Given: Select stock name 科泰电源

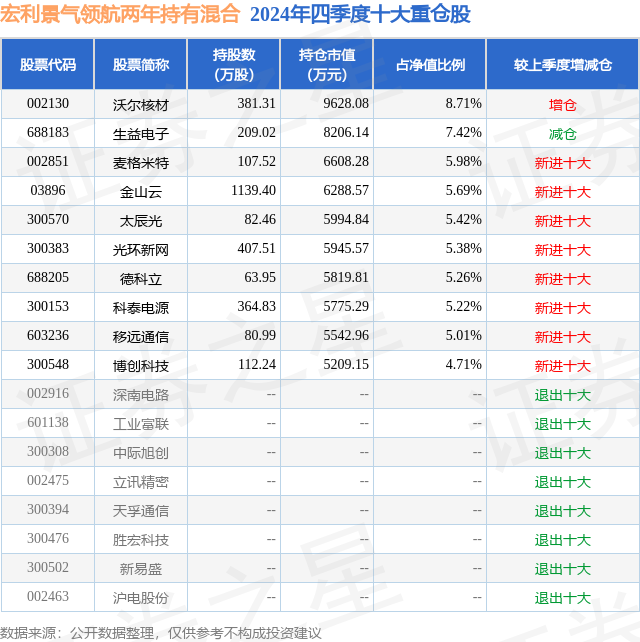Looking at the screenshot, I should tap(141, 308).
